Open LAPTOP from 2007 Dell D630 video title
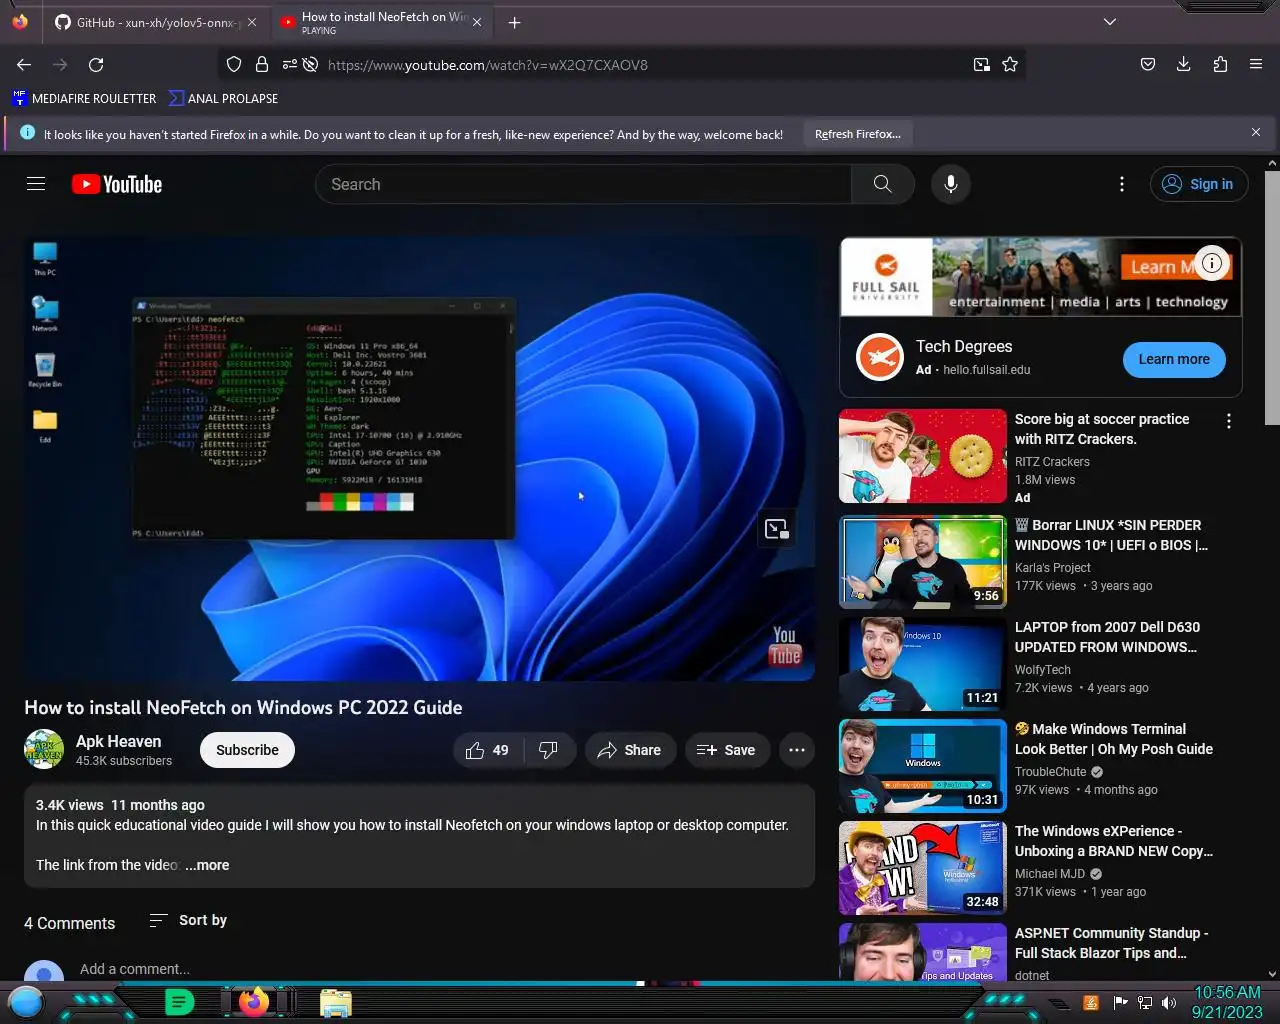 point(1107,637)
